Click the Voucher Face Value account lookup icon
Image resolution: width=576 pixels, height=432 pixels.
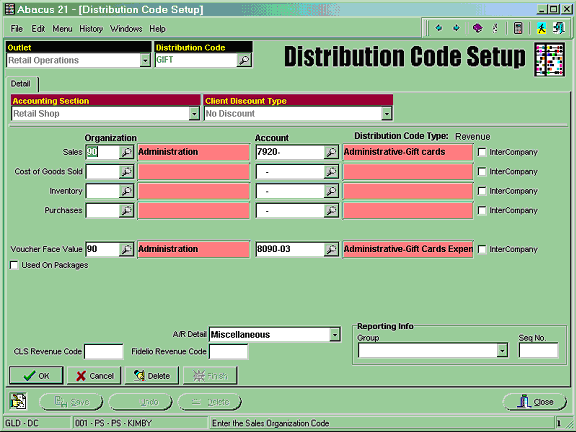(331, 249)
